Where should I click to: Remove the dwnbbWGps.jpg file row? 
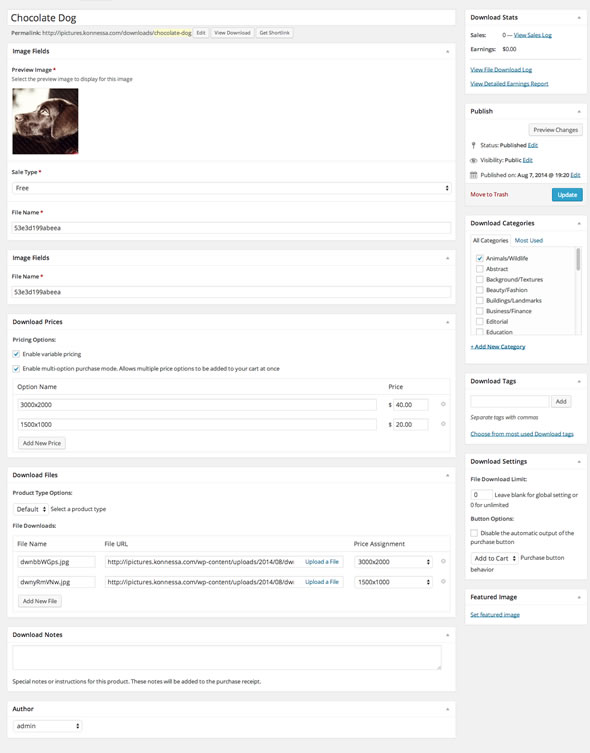pyautogui.click(x=443, y=561)
